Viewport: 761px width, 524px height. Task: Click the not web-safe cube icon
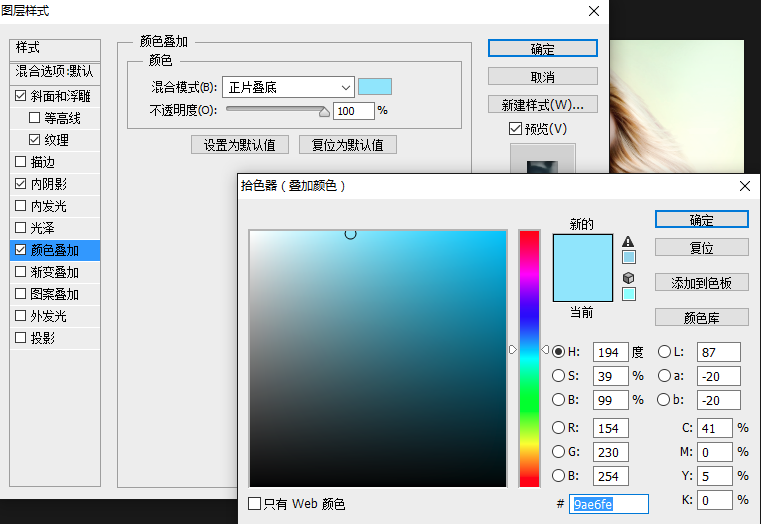point(629,278)
